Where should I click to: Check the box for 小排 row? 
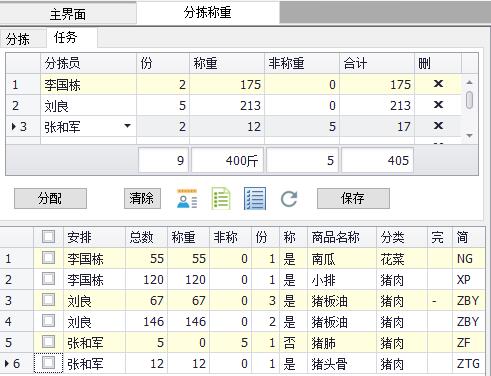click(49, 279)
